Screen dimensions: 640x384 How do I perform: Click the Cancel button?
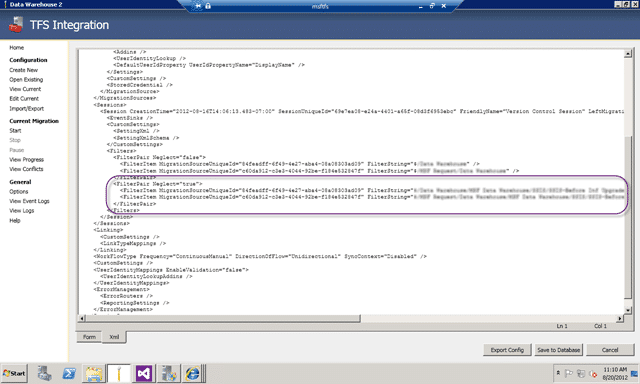coord(610,350)
